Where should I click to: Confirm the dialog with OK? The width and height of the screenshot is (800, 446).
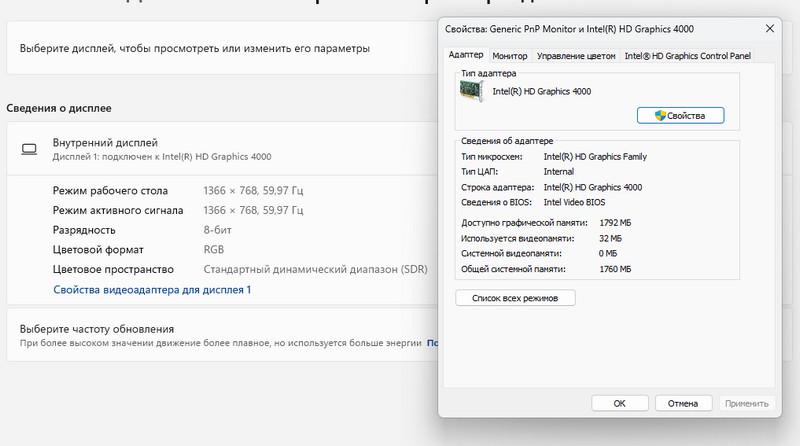[x=619, y=404]
